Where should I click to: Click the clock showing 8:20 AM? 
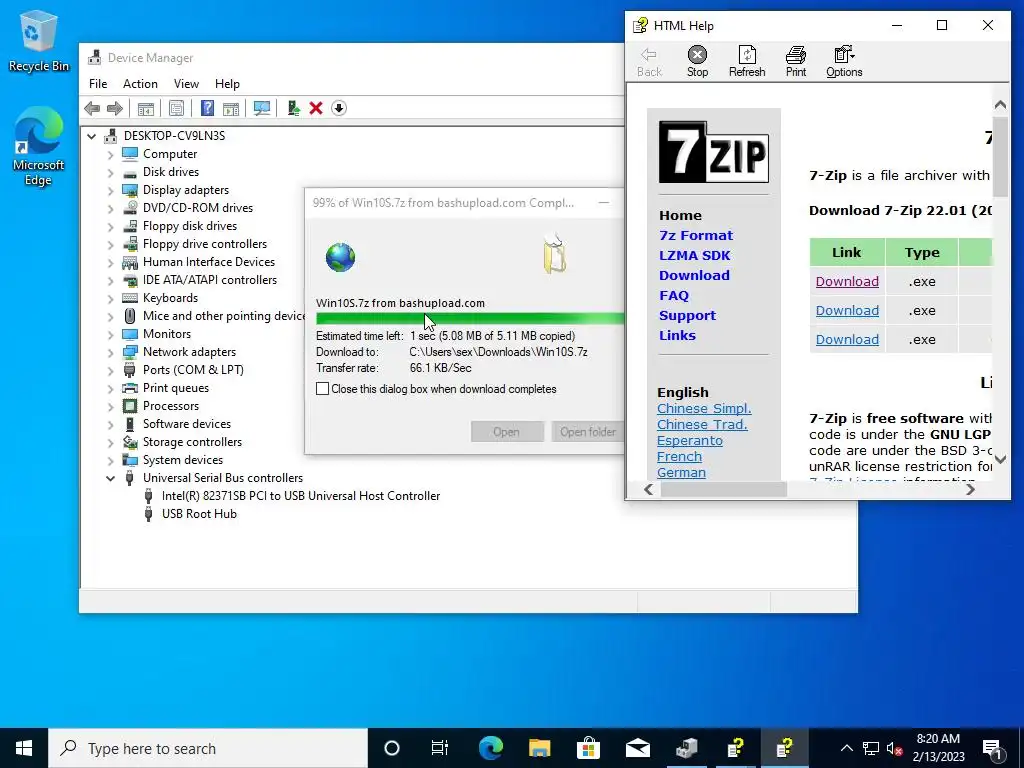tap(938, 739)
